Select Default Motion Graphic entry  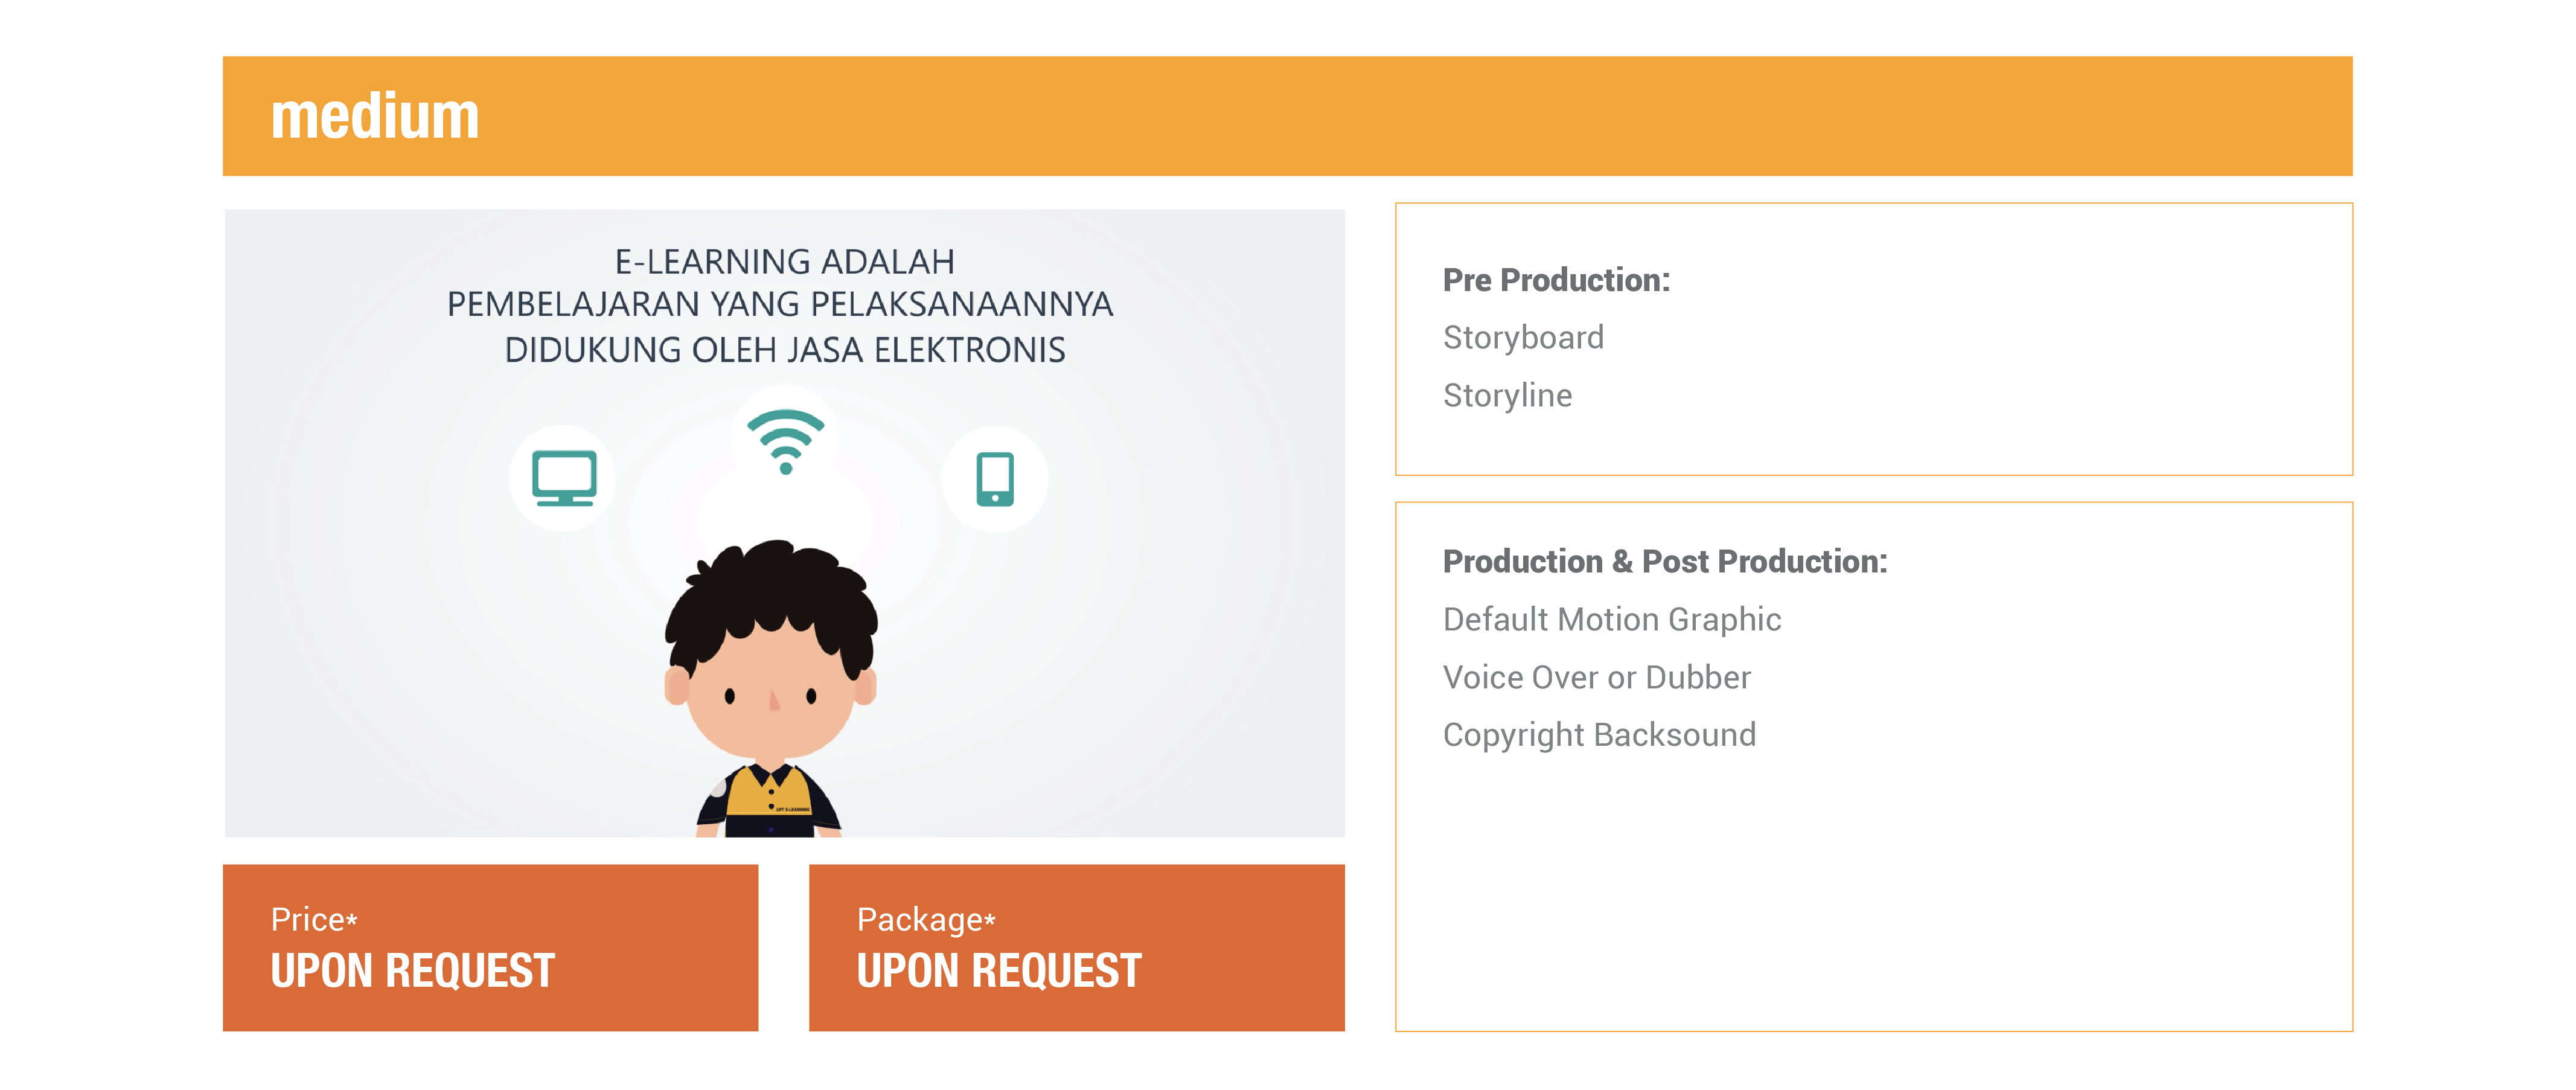[1612, 620]
